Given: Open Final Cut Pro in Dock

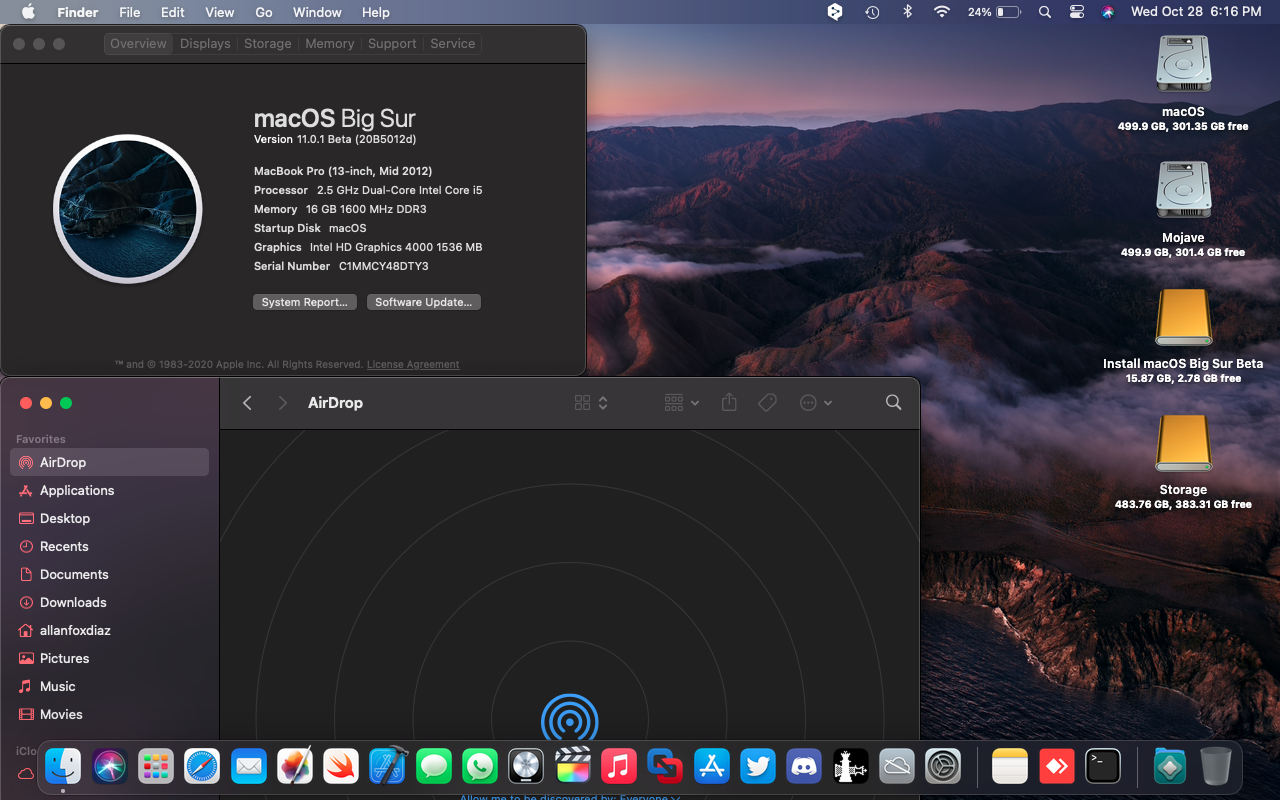Looking at the screenshot, I should click(573, 767).
